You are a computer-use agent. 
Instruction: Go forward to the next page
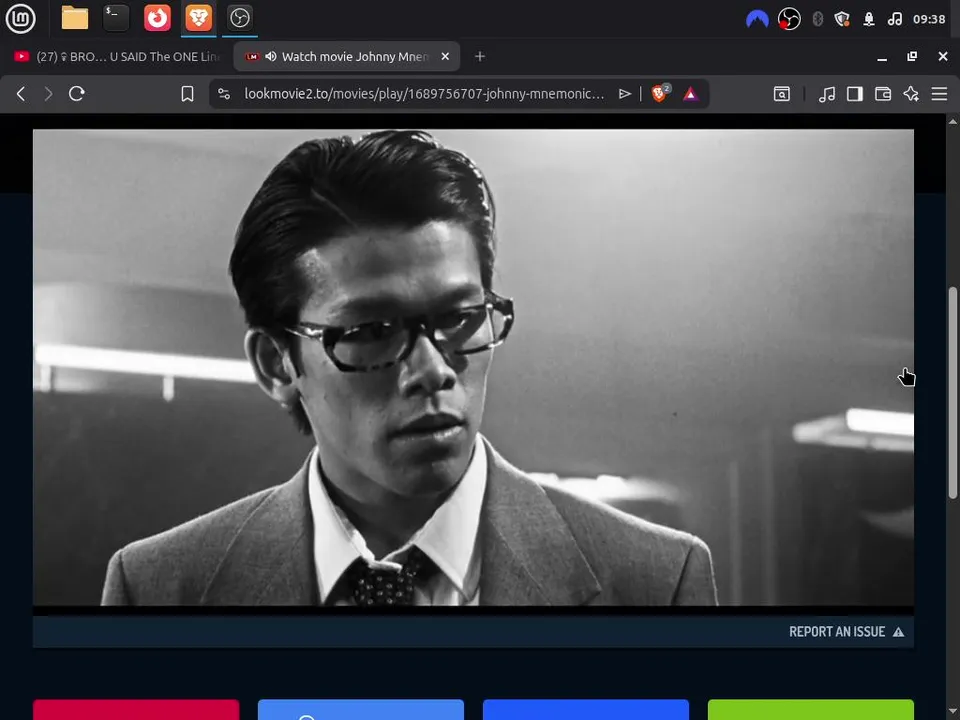pyautogui.click(x=48, y=94)
